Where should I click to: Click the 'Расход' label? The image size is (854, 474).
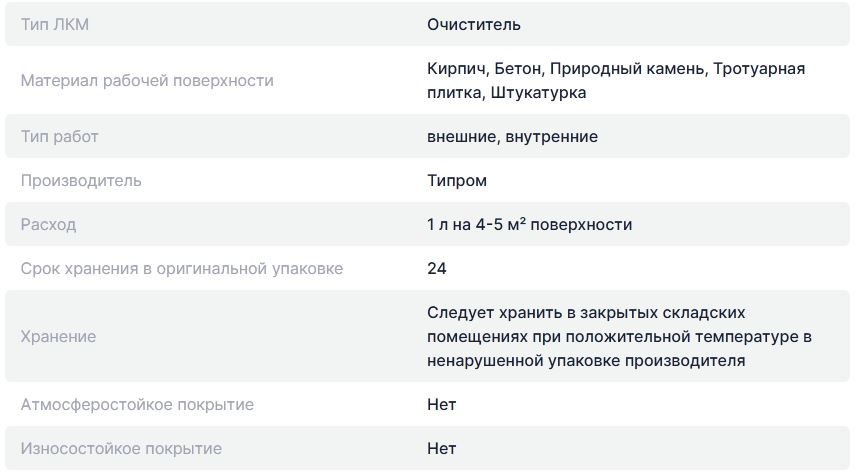(48, 224)
